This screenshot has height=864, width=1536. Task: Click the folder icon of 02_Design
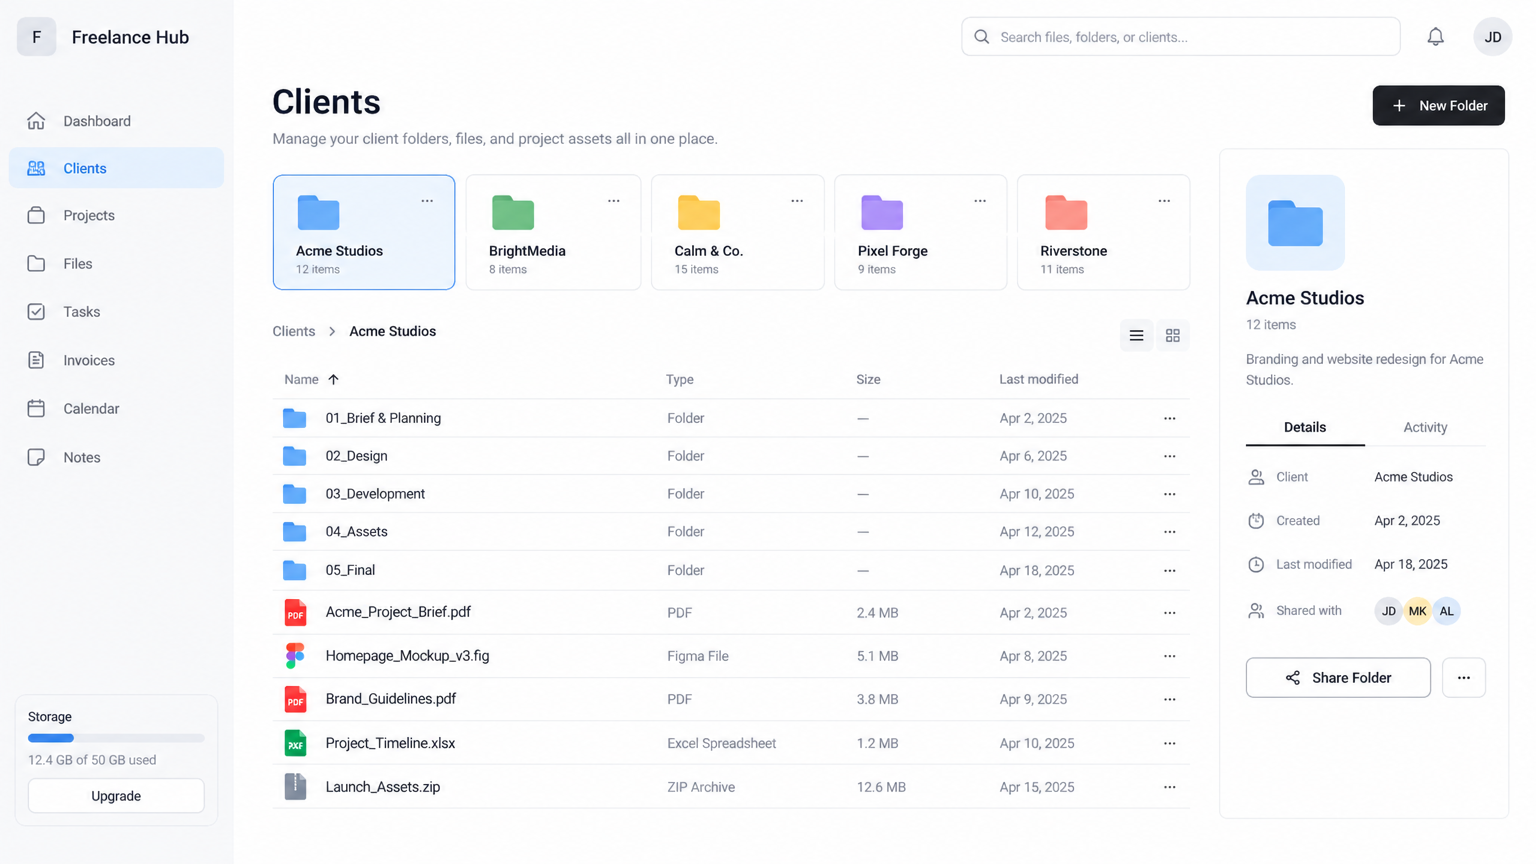[x=294, y=456]
